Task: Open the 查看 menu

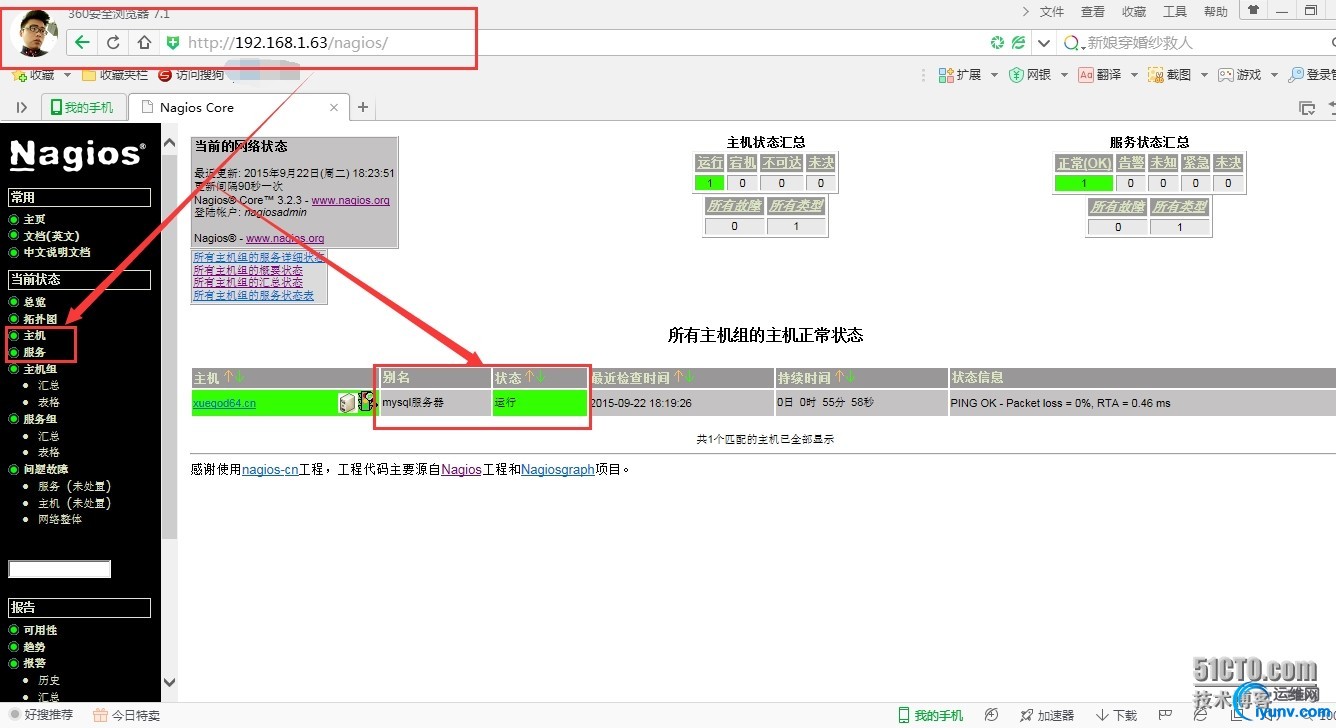Action: tap(1093, 11)
